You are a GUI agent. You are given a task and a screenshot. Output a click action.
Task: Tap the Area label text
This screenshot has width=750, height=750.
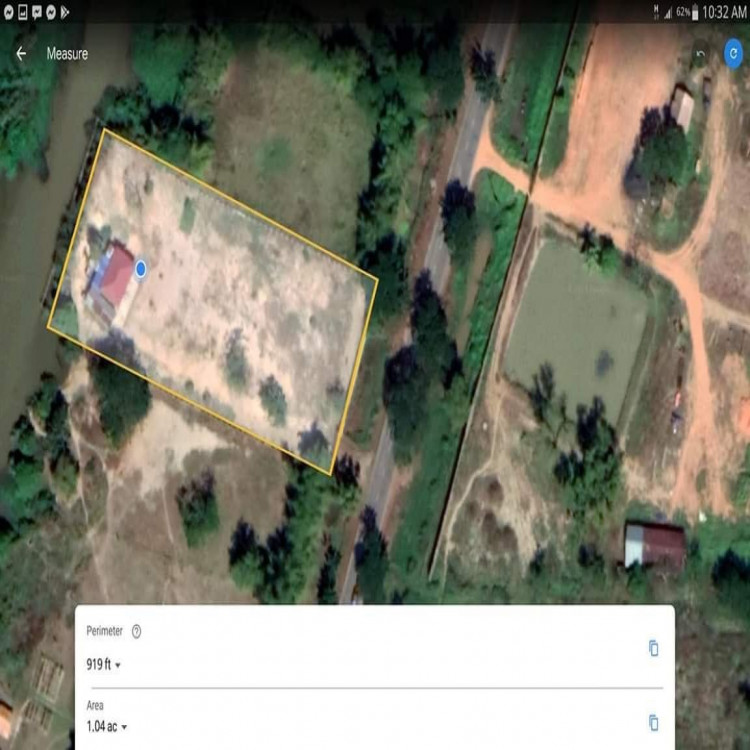[95, 705]
